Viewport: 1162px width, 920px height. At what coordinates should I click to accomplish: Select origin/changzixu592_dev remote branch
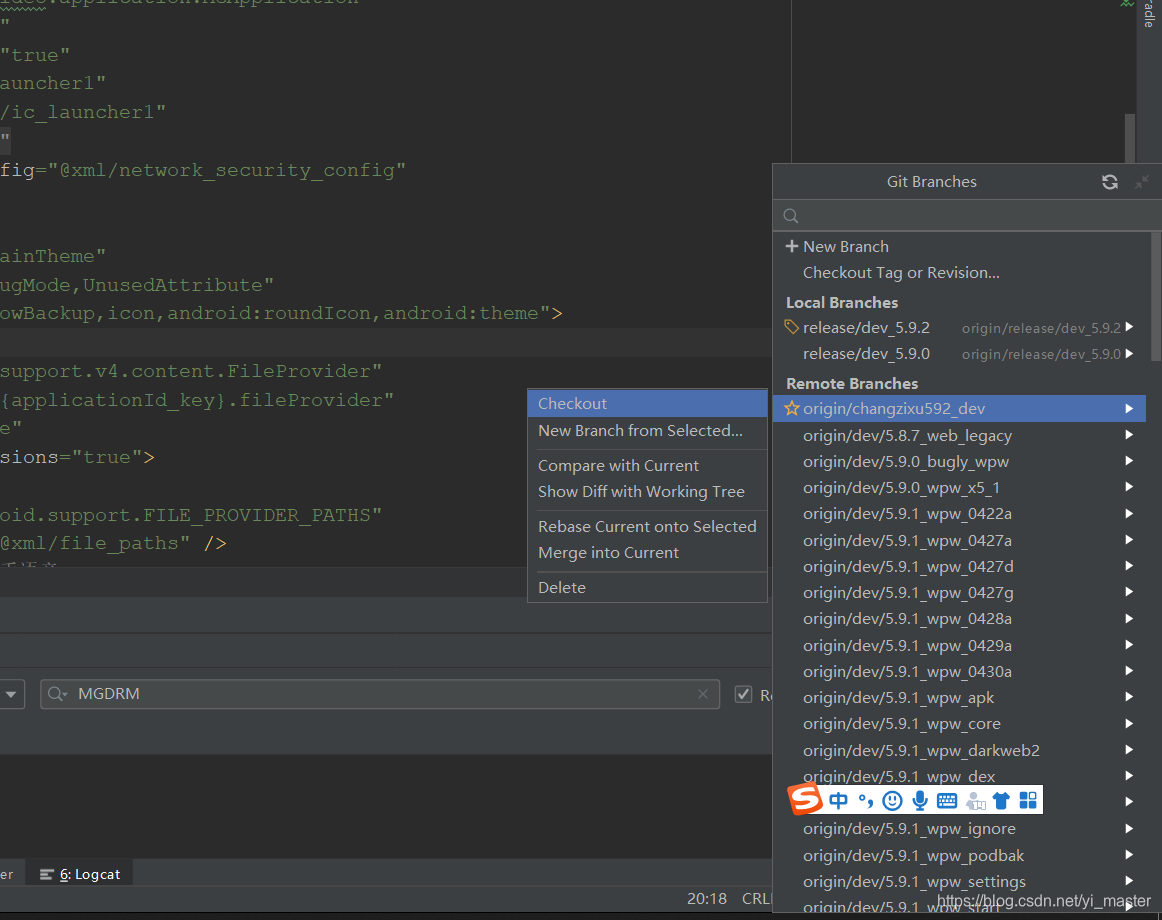(x=959, y=408)
